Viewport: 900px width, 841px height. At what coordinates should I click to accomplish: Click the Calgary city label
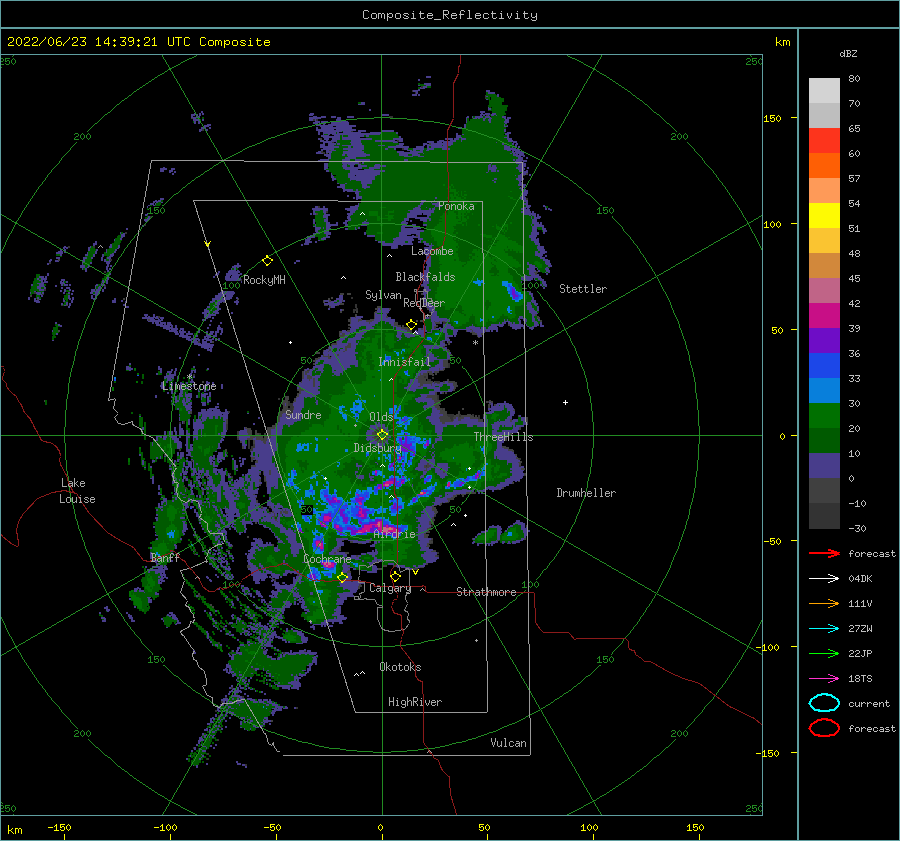[x=390, y=588]
